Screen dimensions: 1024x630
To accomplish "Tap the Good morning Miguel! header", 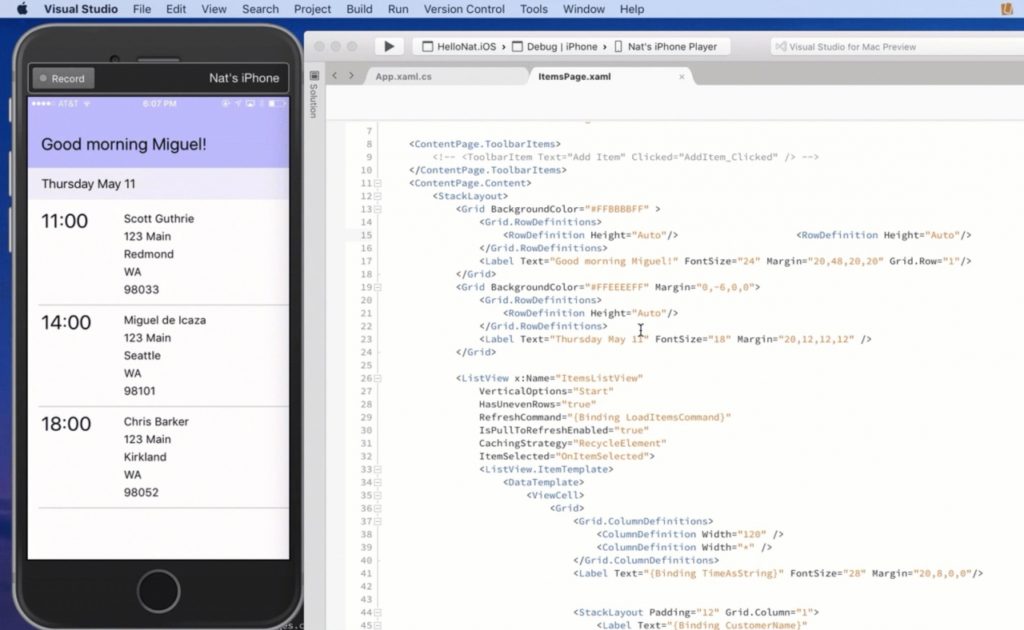I will coord(123,144).
